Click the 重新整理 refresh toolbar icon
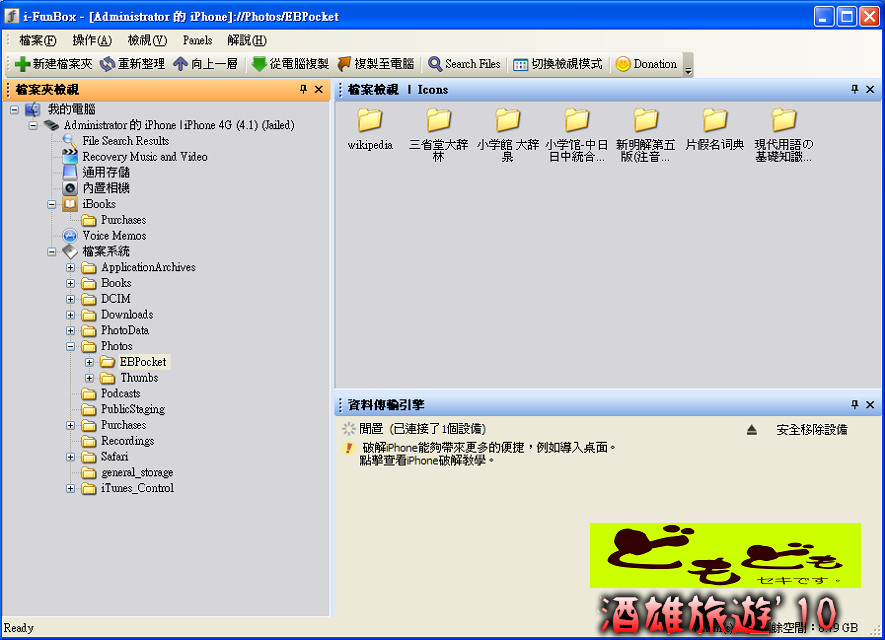This screenshot has width=885, height=640. [108, 64]
